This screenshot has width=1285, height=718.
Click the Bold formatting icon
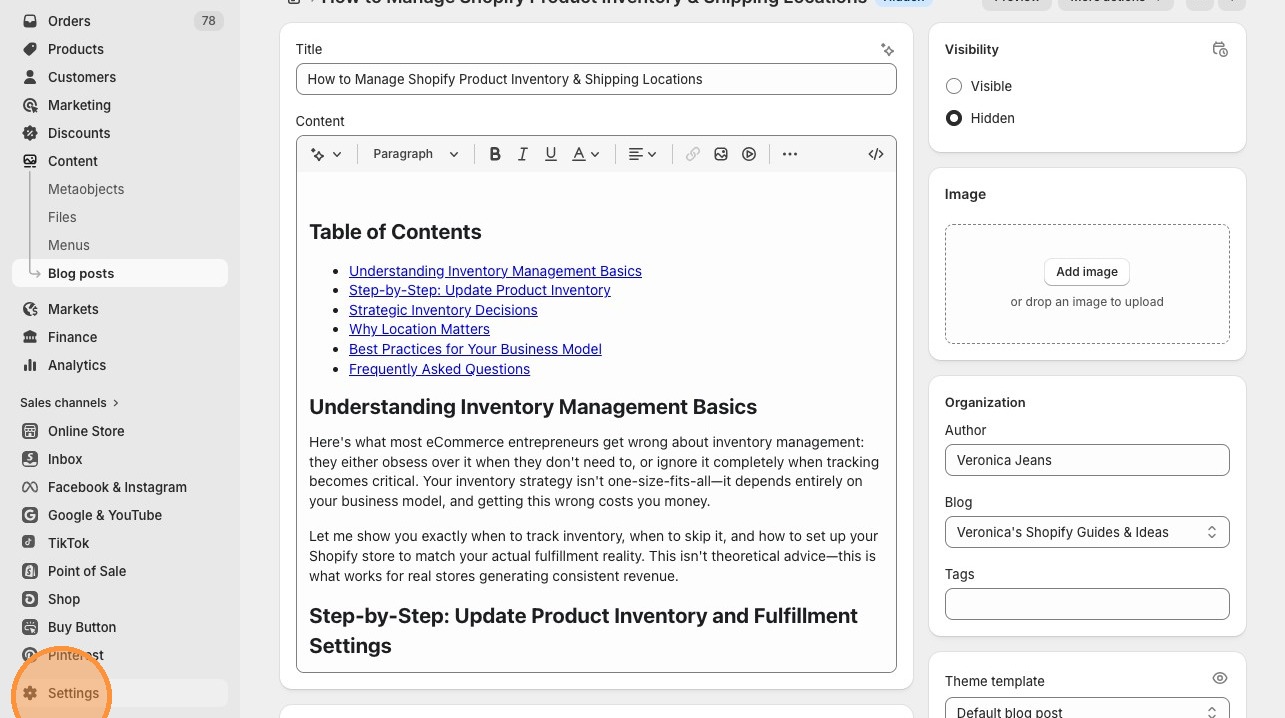point(495,154)
